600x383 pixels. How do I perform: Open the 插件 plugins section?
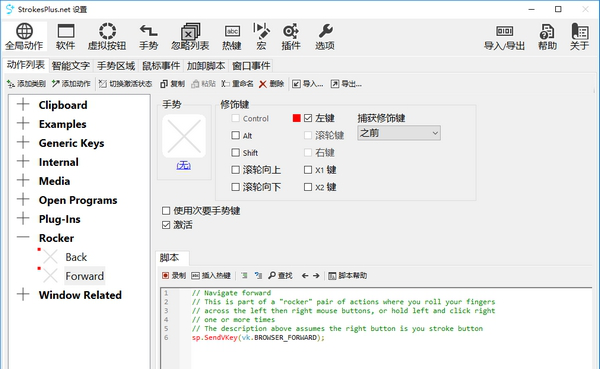click(291, 37)
